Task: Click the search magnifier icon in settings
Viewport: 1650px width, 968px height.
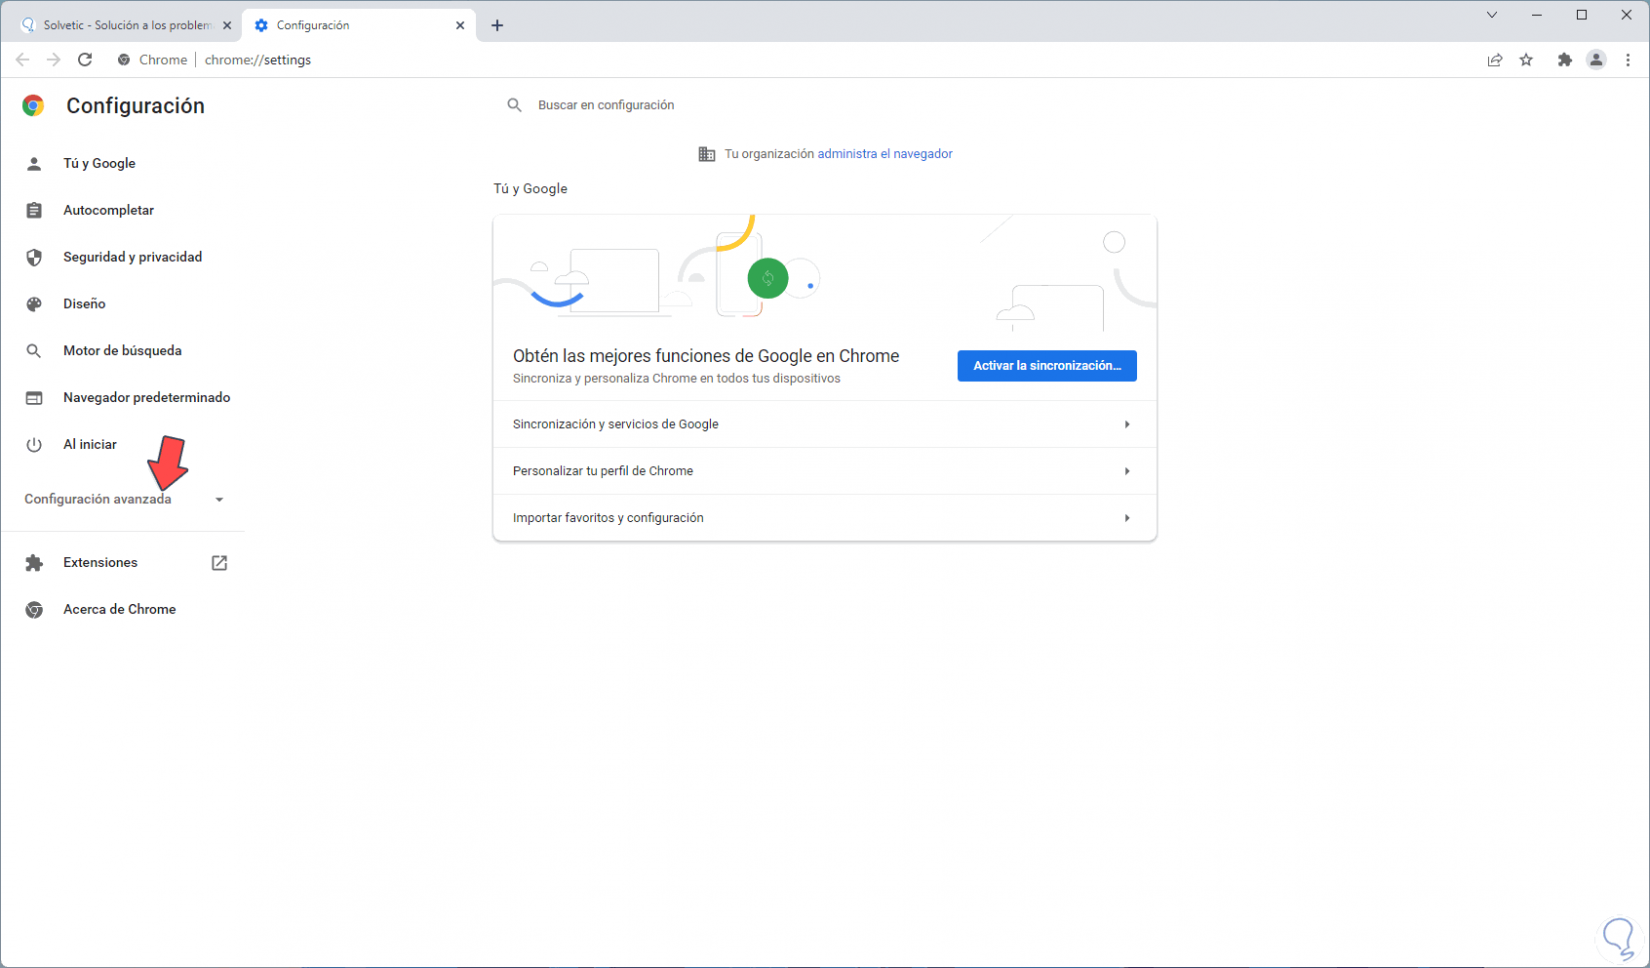Action: (514, 105)
